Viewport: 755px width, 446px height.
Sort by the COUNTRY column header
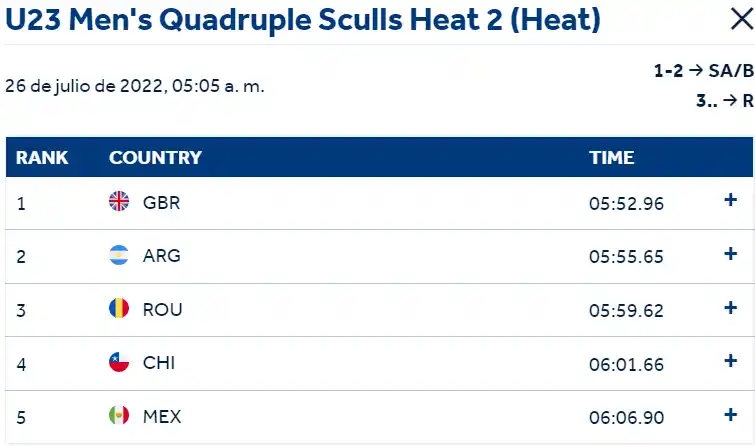pos(155,158)
